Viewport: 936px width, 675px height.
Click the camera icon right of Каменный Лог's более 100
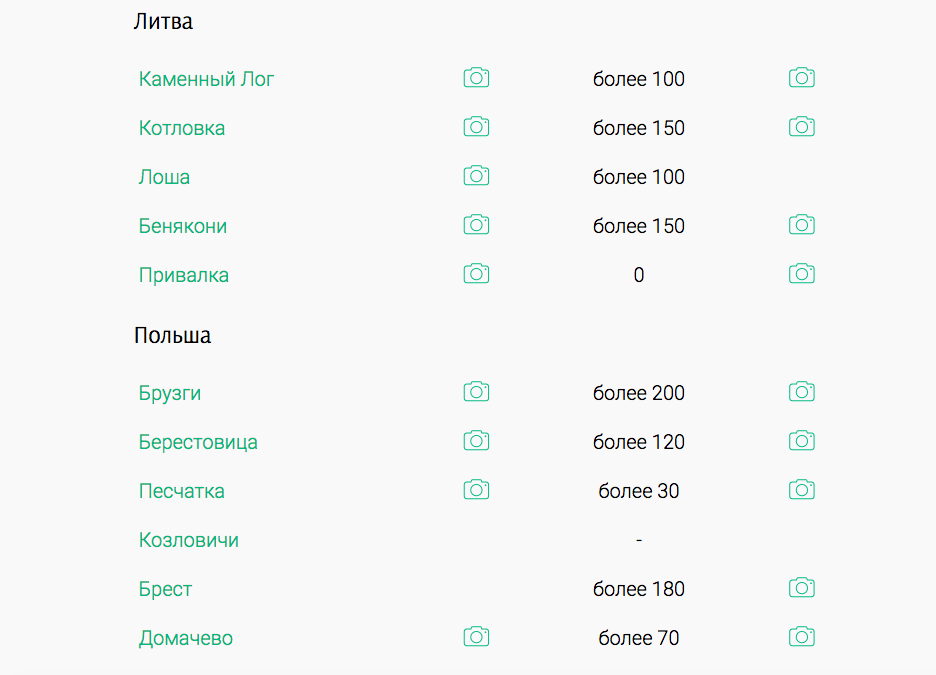tap(801, 78)
